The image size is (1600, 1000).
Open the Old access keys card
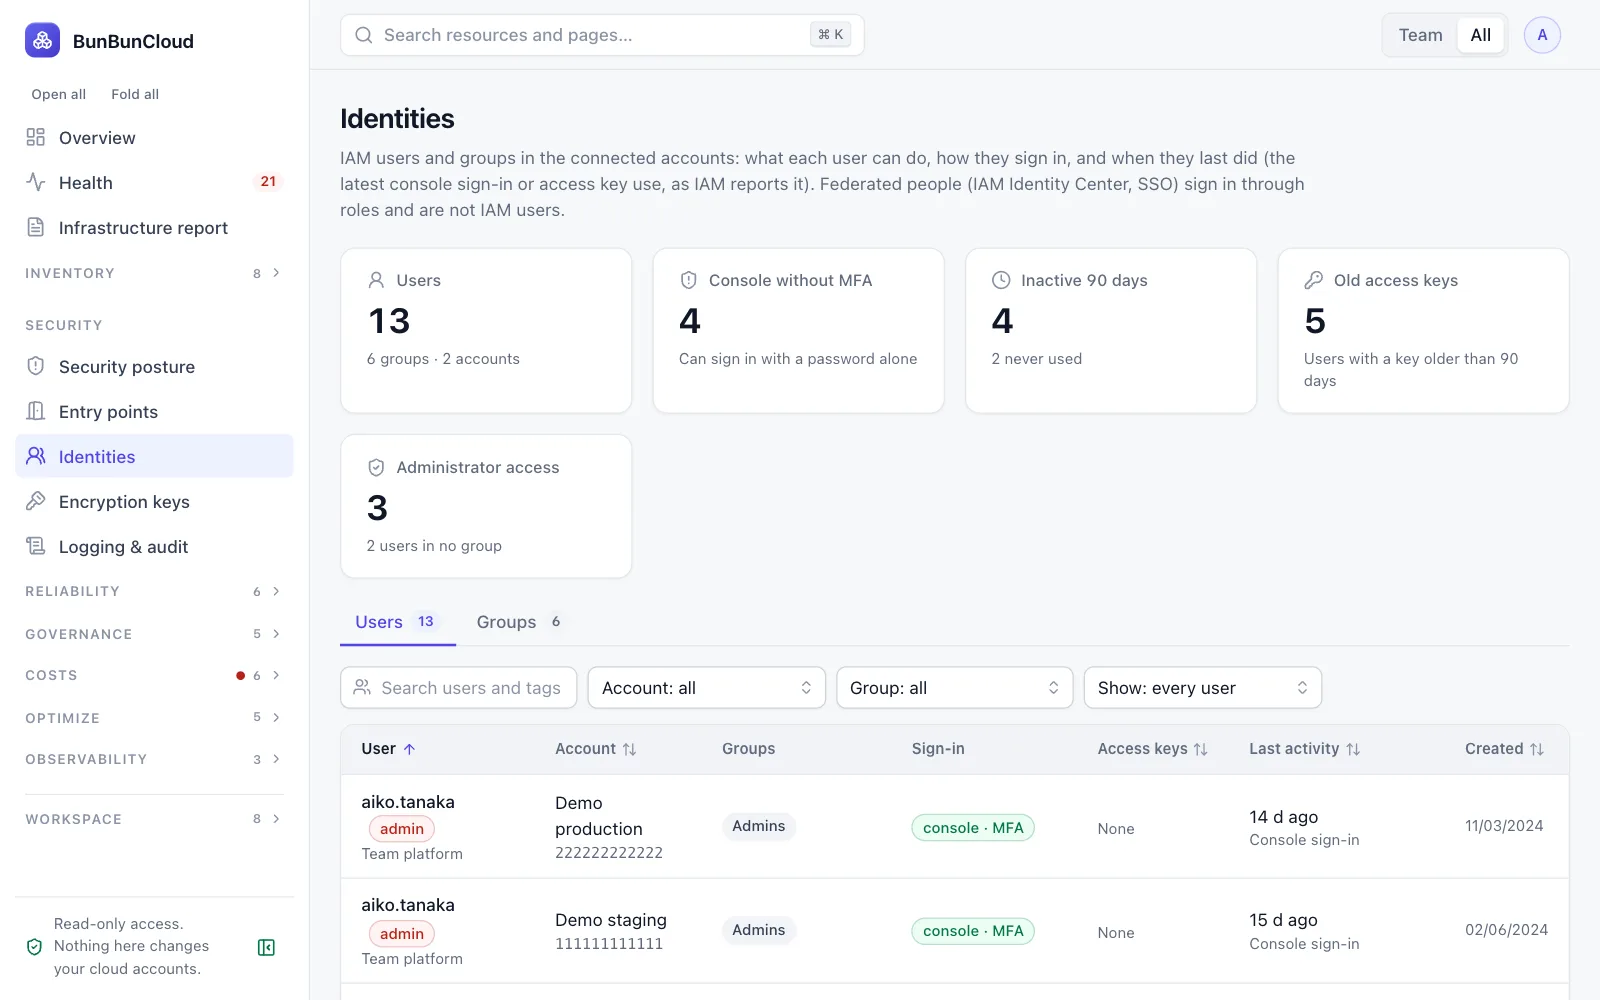1423,331
